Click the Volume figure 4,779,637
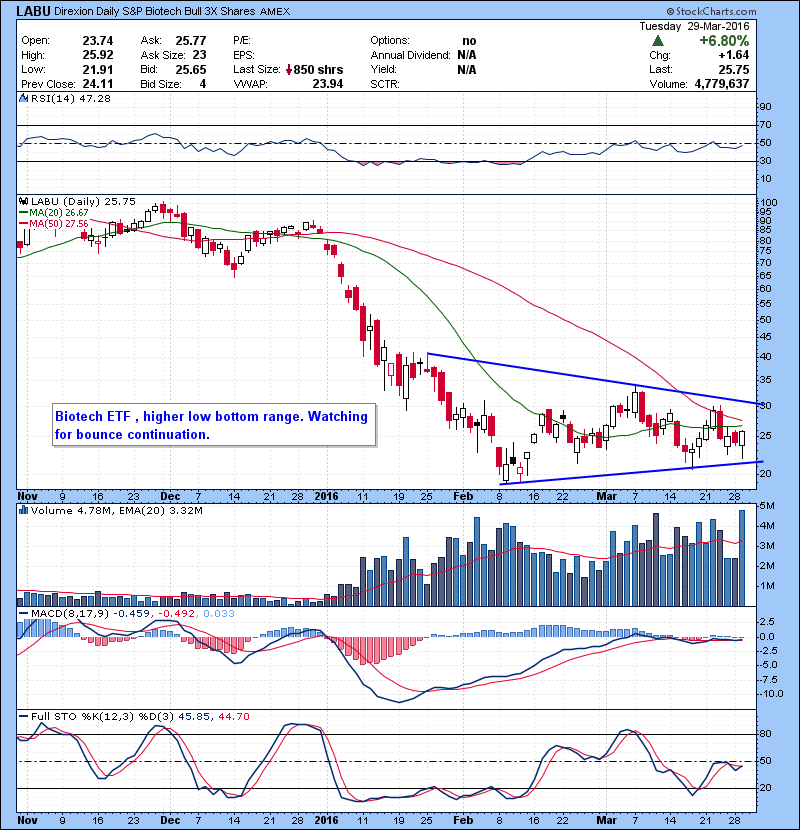 (722, 84)
